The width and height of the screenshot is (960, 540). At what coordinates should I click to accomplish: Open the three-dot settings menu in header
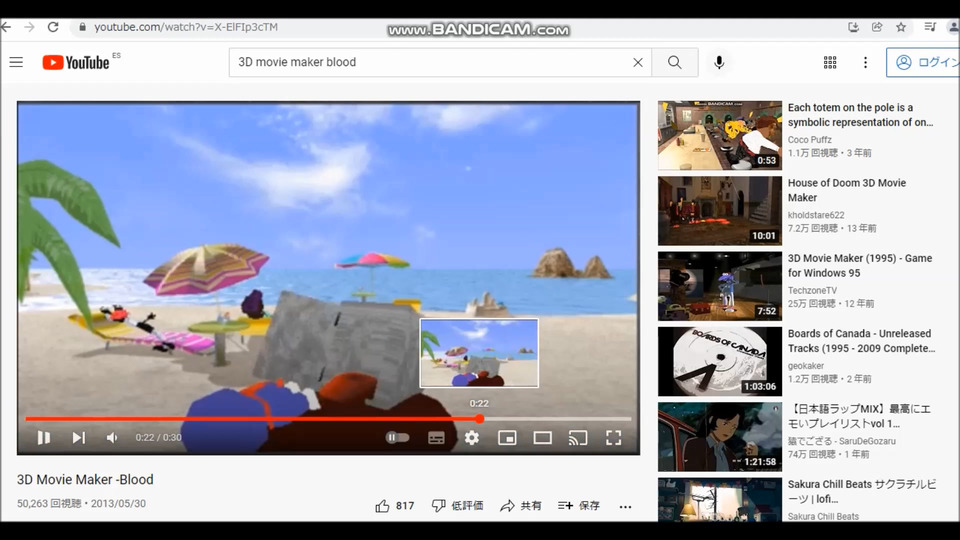pos(865,62)
